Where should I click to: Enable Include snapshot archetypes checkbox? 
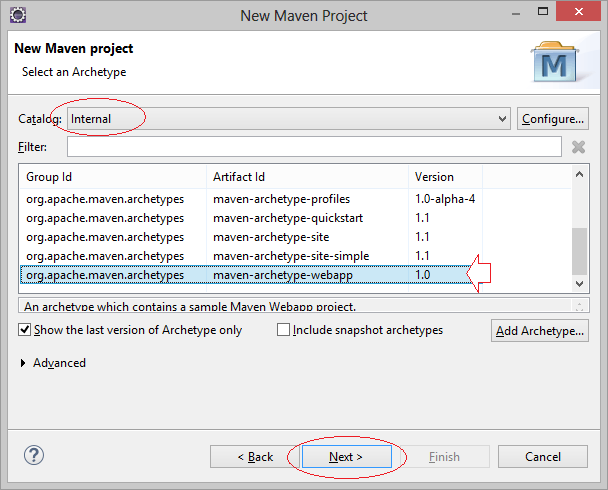283,330
